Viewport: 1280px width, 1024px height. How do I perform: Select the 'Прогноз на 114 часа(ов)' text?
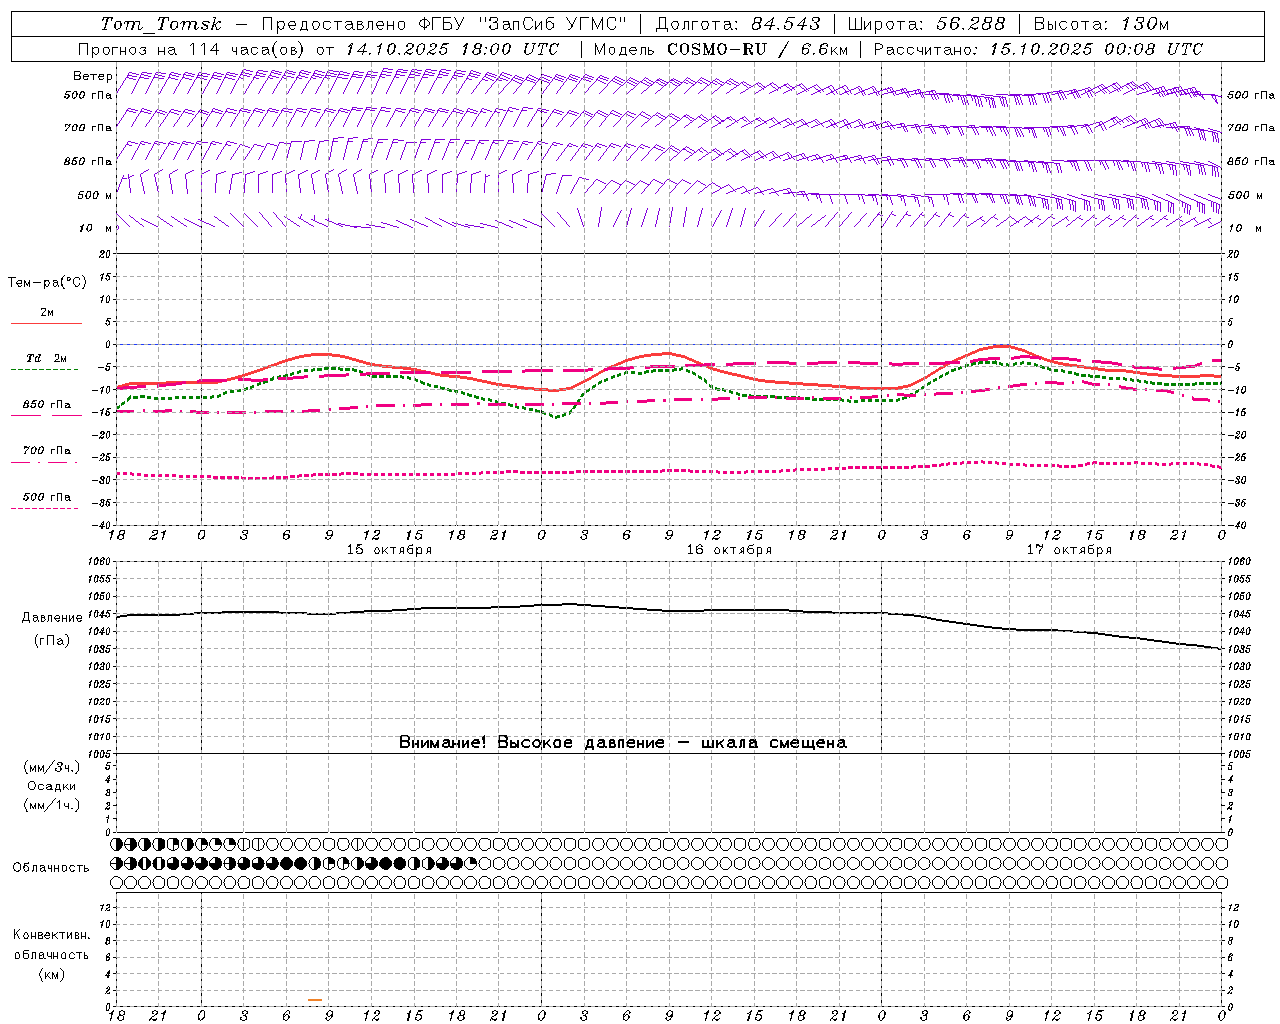[x=192, y=49]
